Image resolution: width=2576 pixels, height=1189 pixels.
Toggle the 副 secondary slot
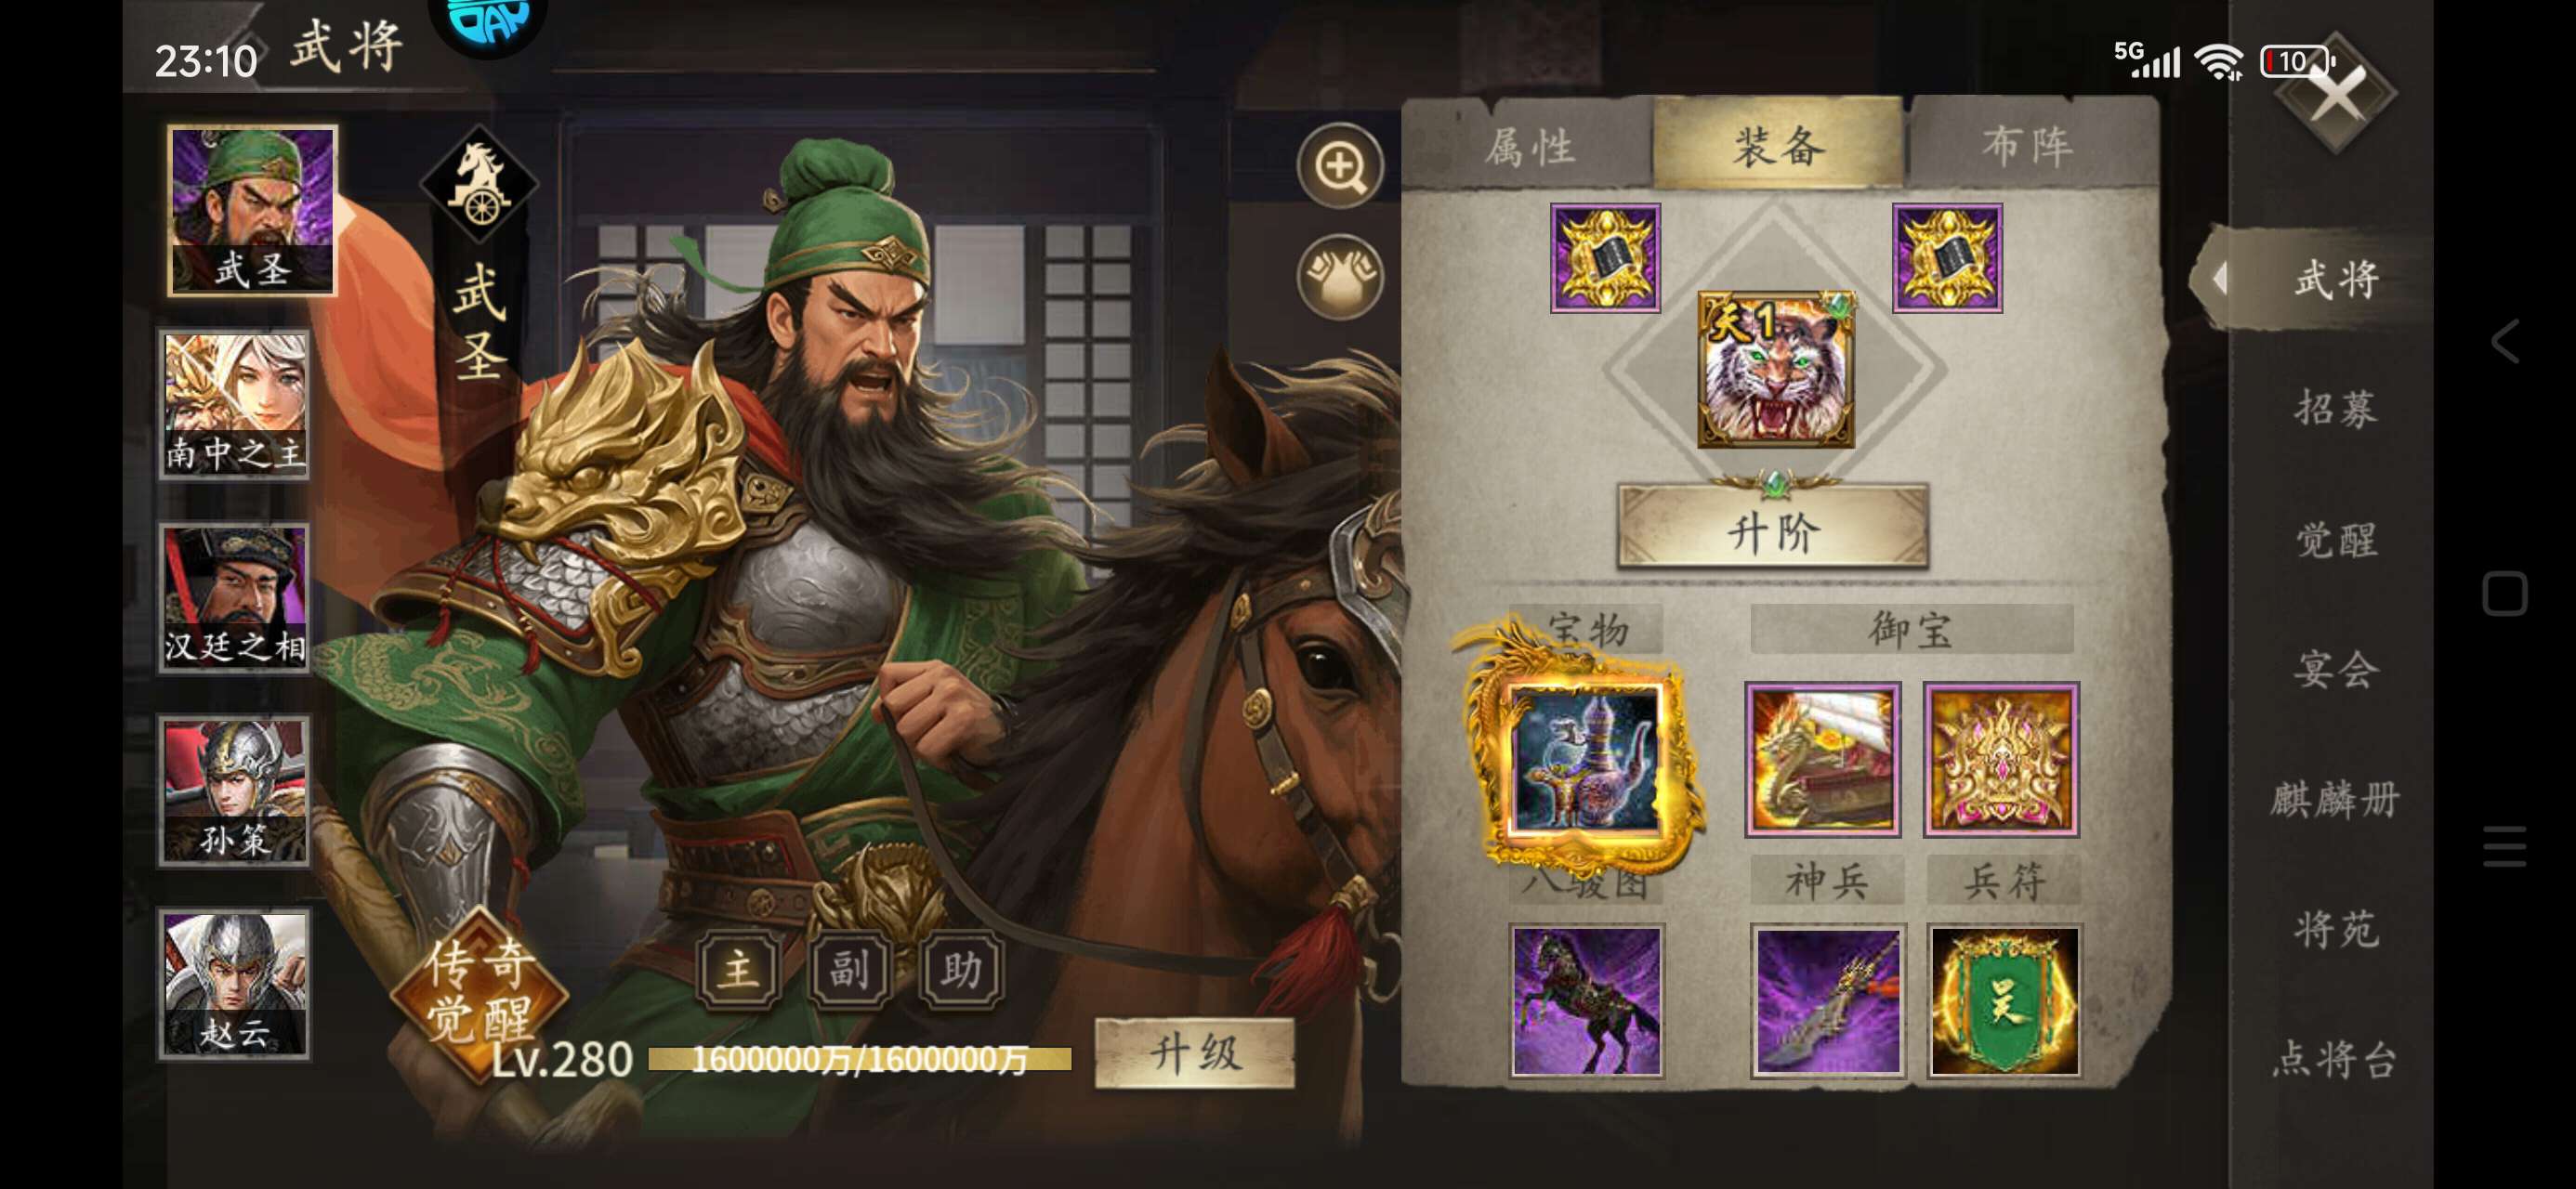coord(849,968)
